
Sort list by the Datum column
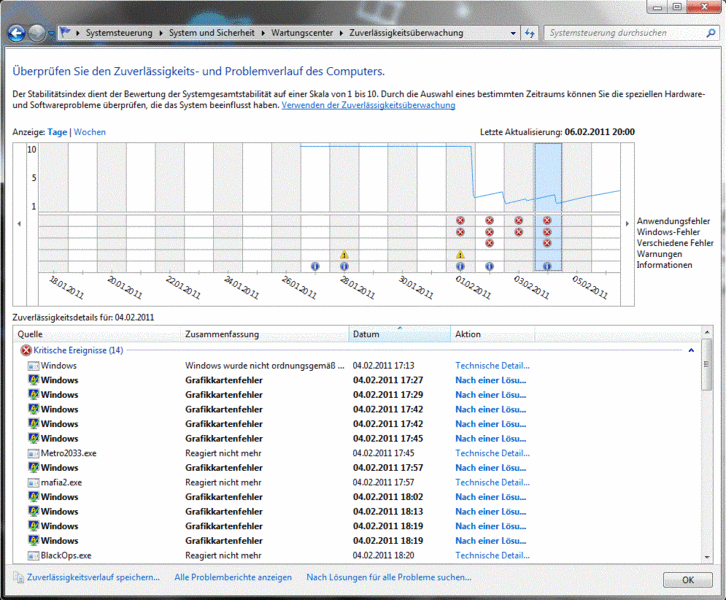[x=400, y=334]
